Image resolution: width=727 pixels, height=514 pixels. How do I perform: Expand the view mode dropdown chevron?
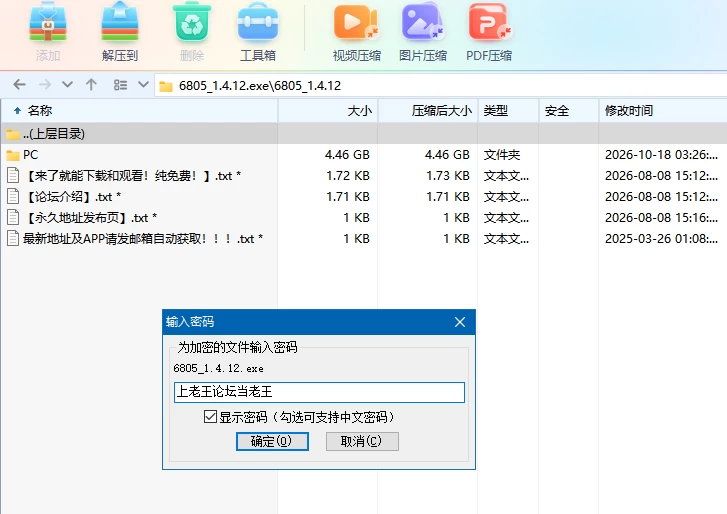click(x=143, y=85)
